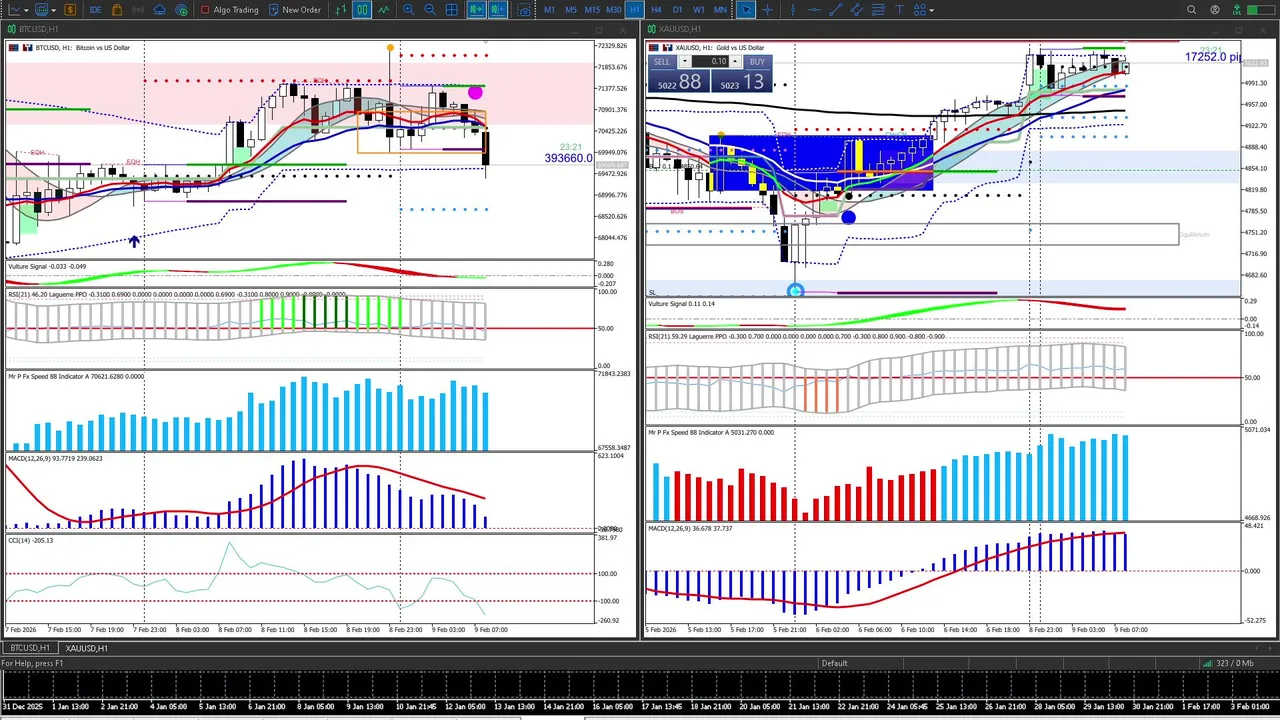Open the templates/profiles dropdown icon
The height and width of the screenshot is (720, 1280).
click(45, 9)
